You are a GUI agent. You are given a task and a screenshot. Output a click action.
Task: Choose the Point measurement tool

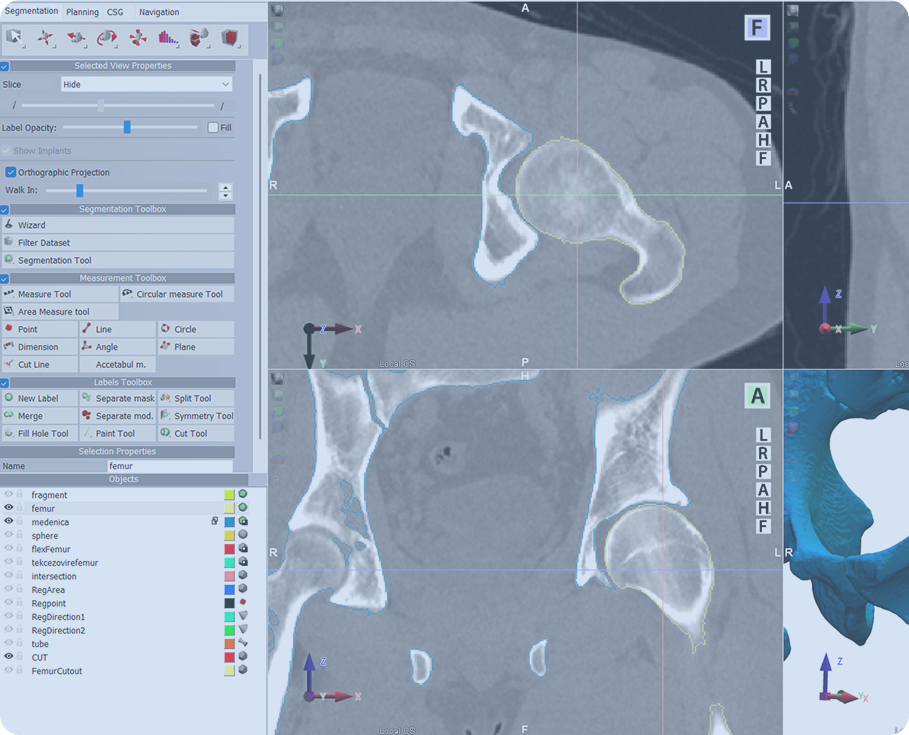point(40,329)
